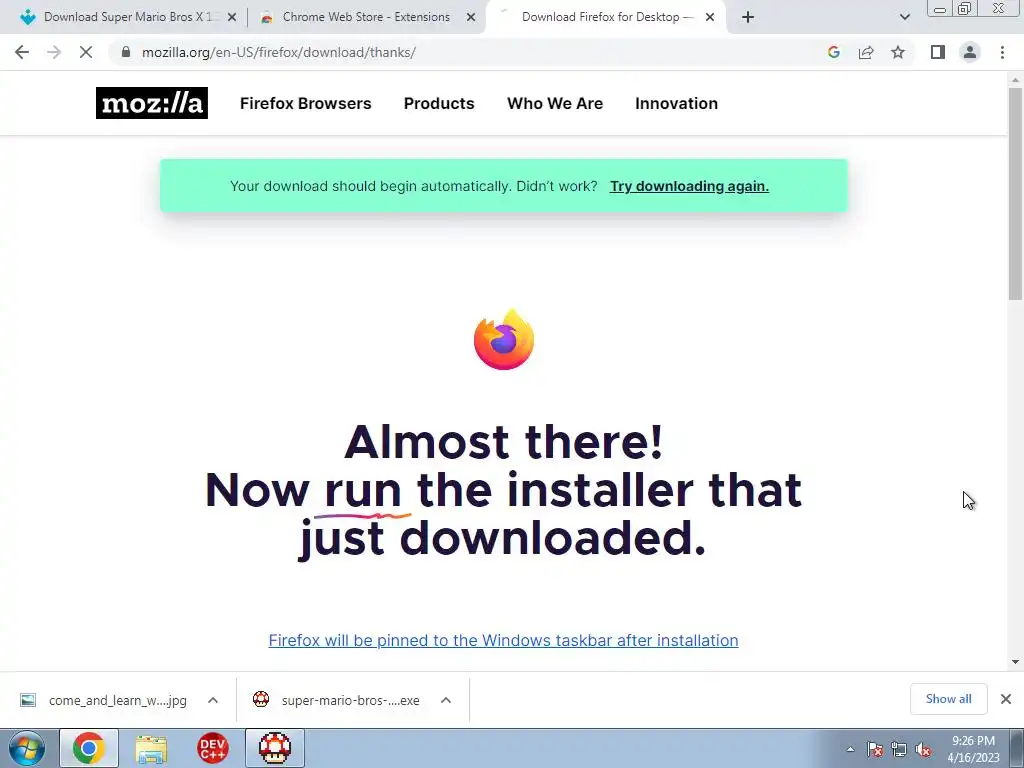This screenshot has height=768, width=1024.
Task: Go to Mozilla logo homepage
Action: tap(152, 103)
